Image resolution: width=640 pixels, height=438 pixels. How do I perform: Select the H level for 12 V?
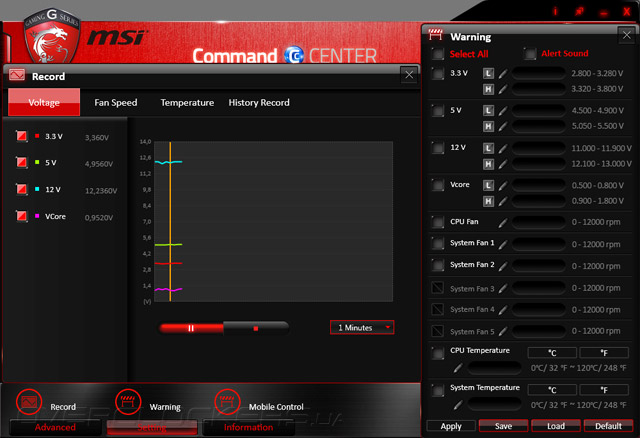point(488,164)
